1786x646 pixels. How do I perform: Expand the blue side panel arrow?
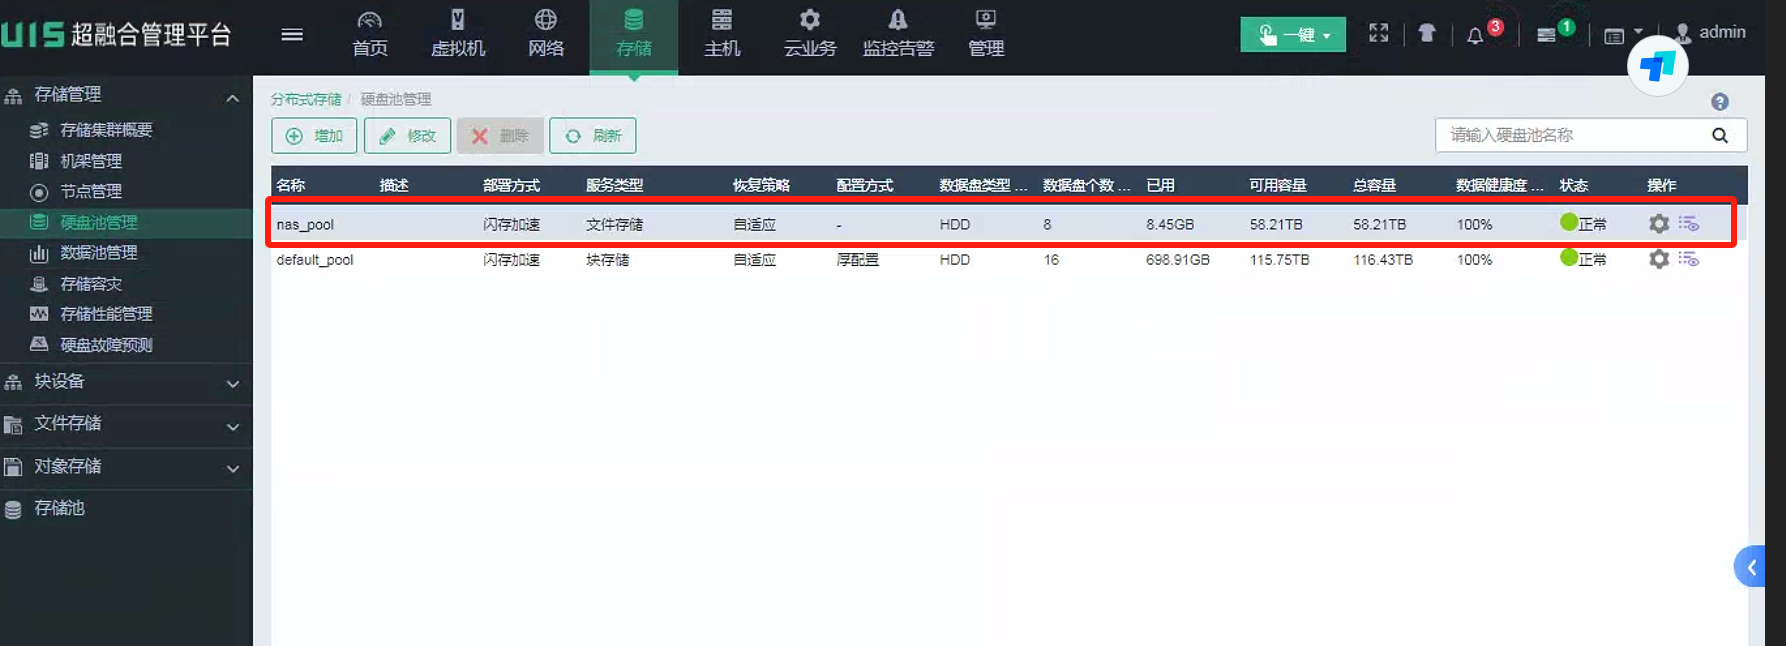click(x=1750, y=567)
